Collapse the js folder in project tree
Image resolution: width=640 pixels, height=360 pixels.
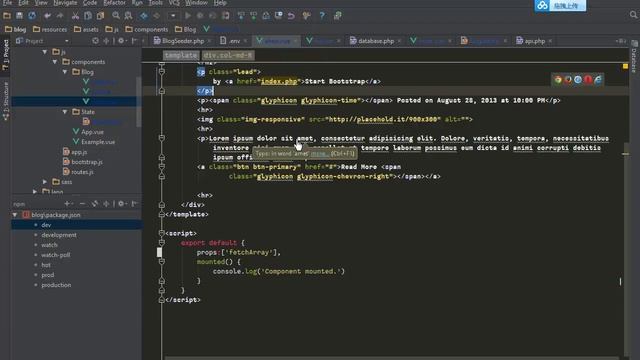(45, 52)
